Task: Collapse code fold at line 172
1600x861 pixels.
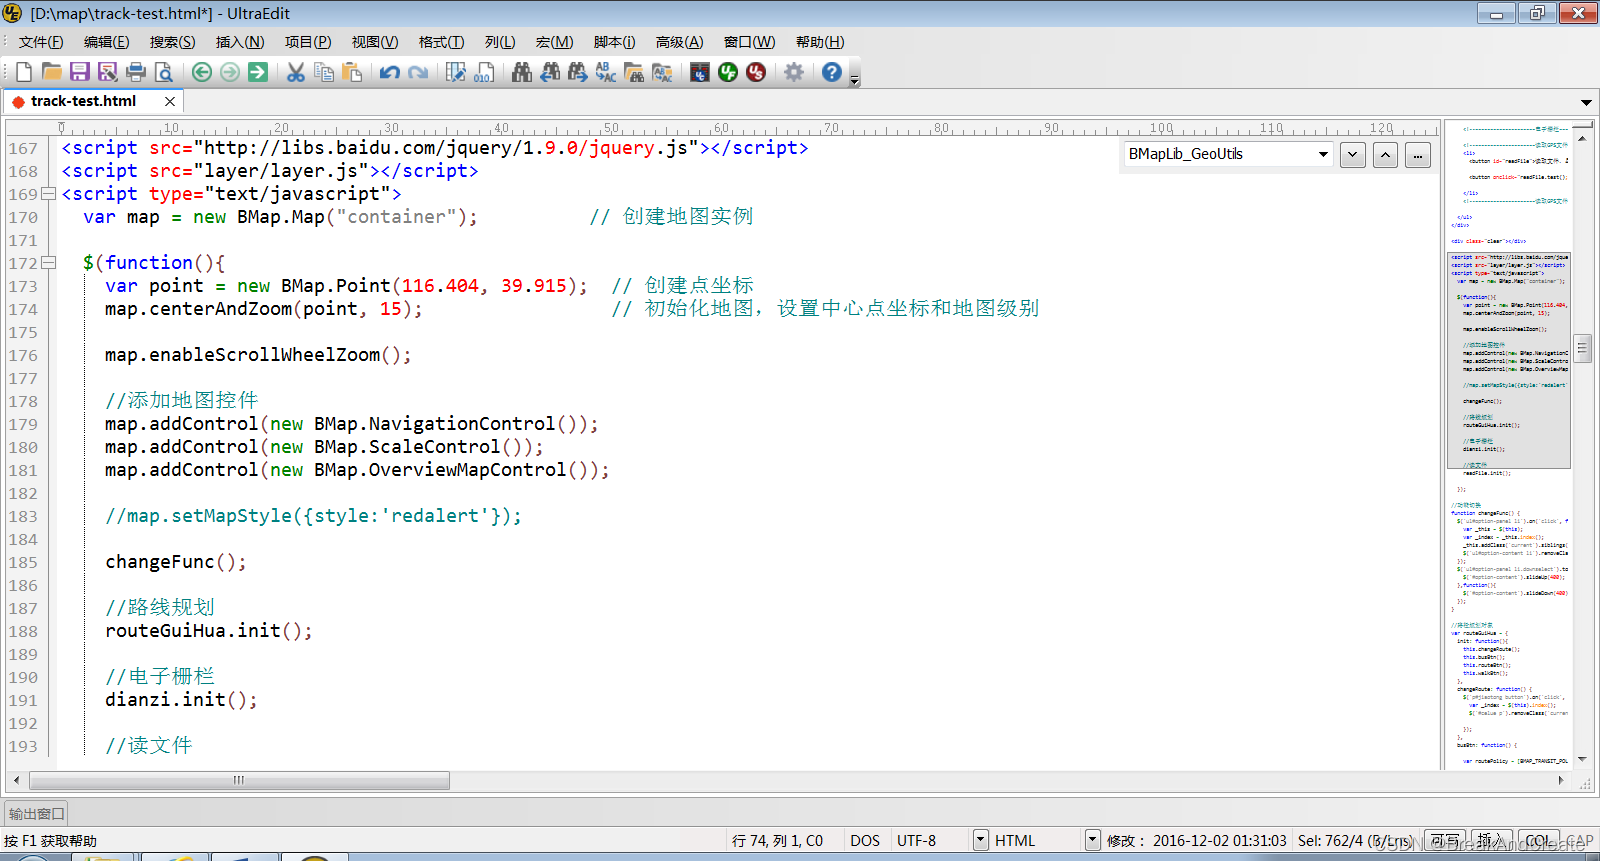Action: [x=47, y=263]
